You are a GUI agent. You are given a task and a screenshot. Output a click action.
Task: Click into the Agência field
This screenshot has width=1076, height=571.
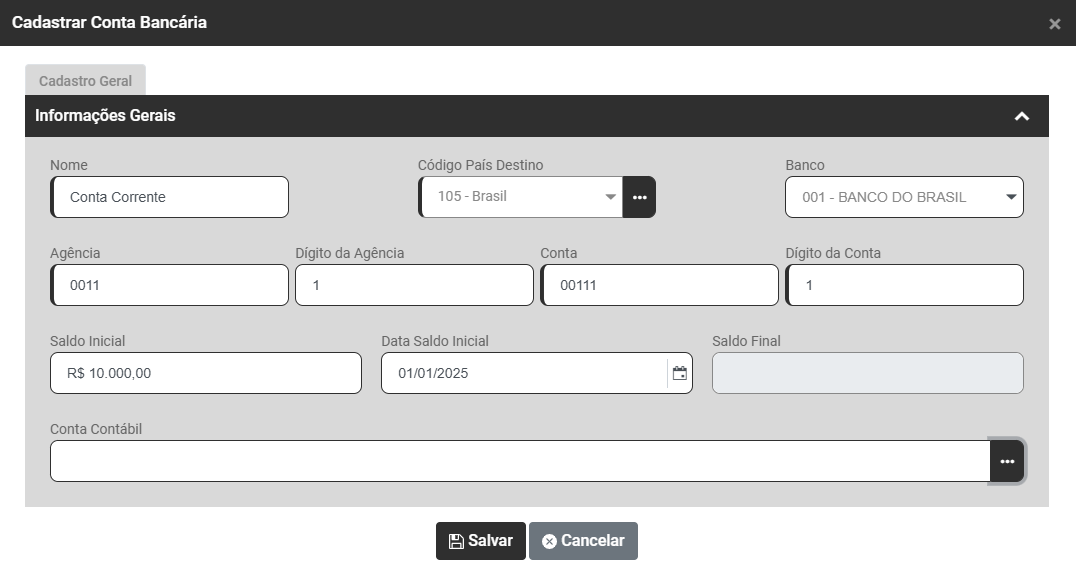(x=170, y=285)
